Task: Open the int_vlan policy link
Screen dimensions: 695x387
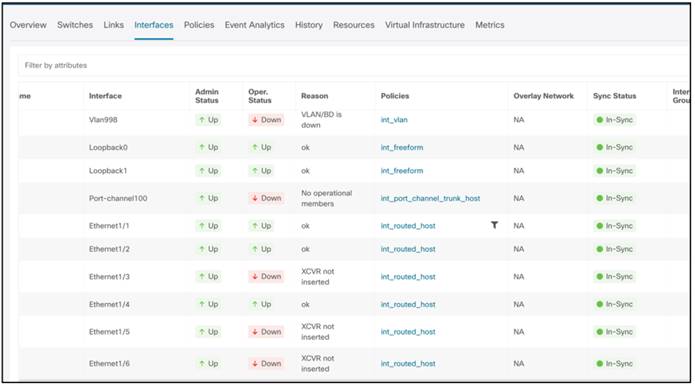Action: pyautogui.click(x=394, y=120)
